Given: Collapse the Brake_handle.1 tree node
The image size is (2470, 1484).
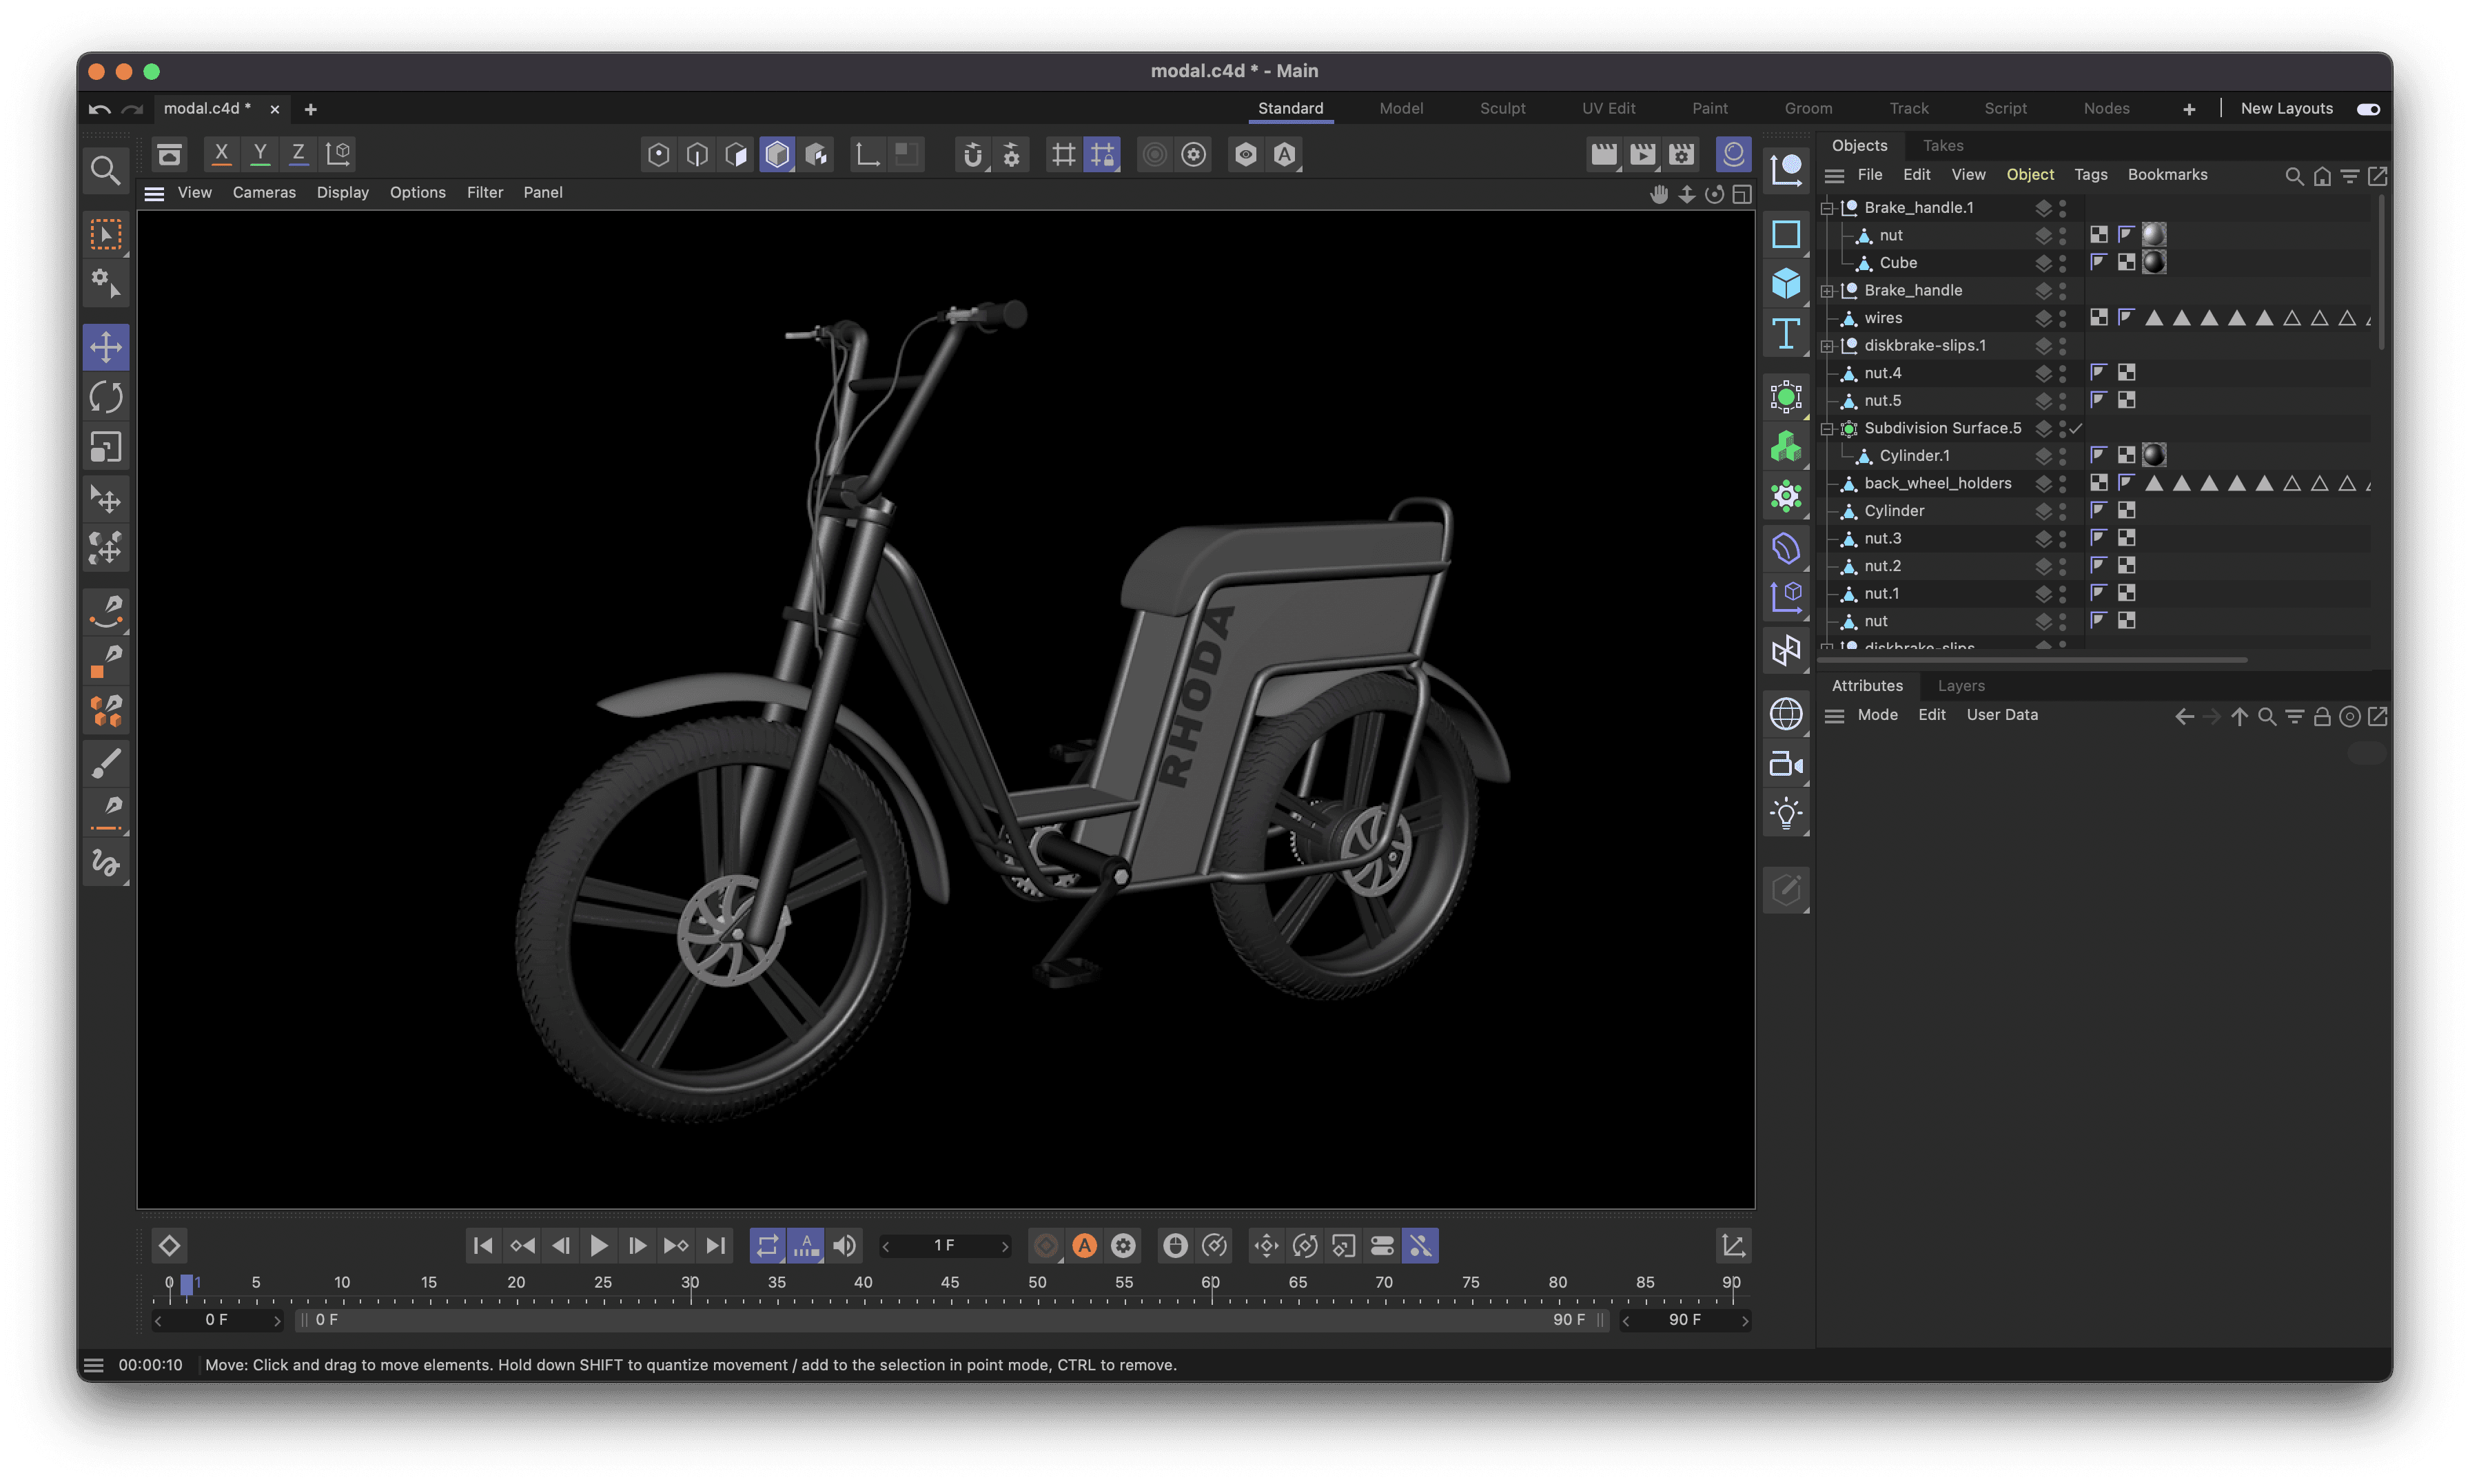Looking at the screenshot, I should (x=1827, y=208).
